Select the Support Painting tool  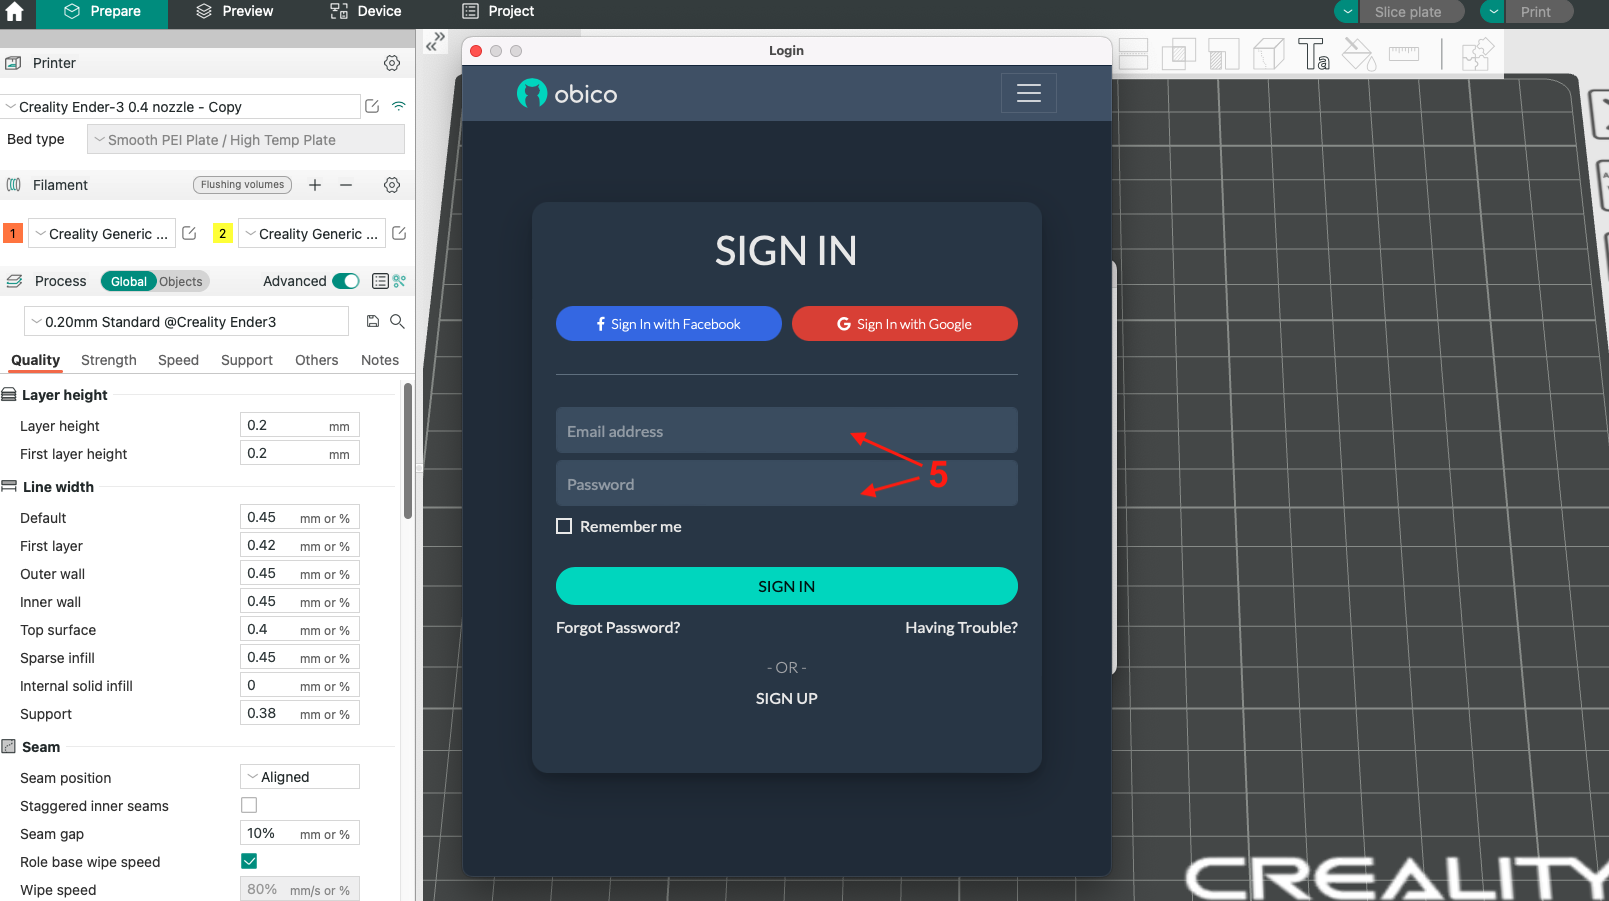pyautogui.click(x=1224, y=54)
